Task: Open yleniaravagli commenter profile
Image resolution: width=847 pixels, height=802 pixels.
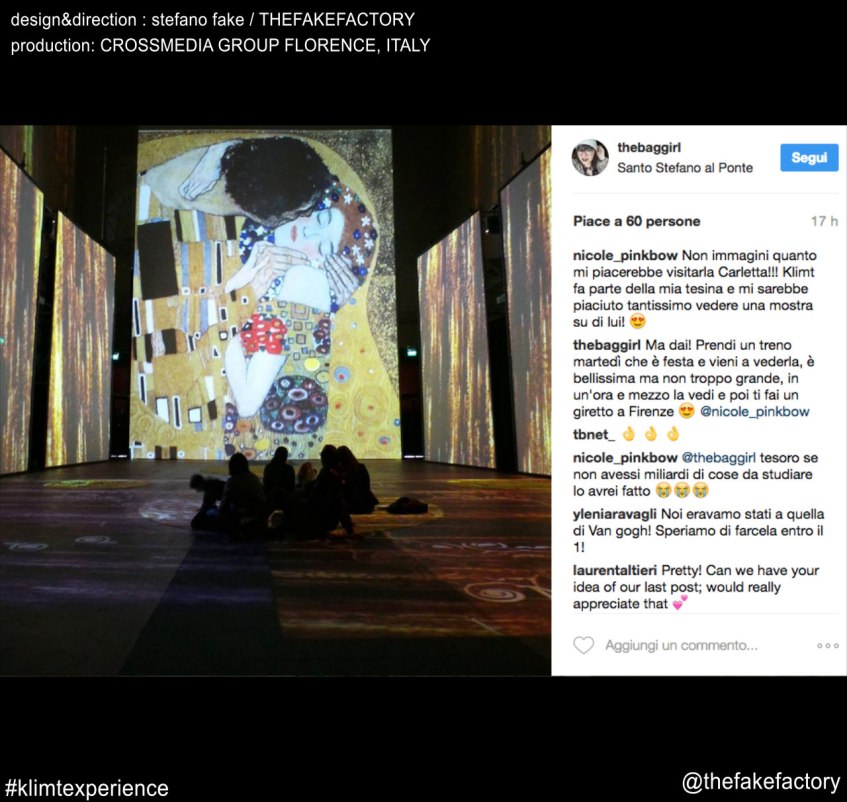Action: [615, 514]
